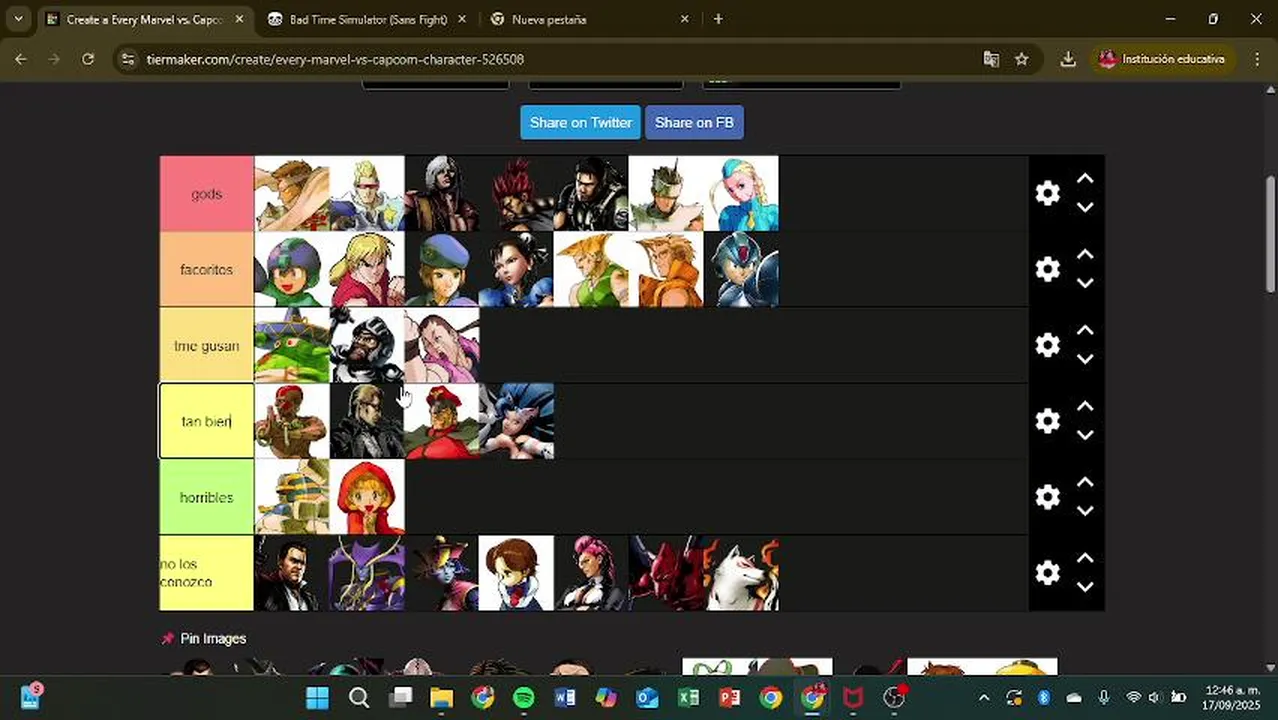Move the facoritos tier down
Screen dimensions: 1278x720
tap(1085, 283)
